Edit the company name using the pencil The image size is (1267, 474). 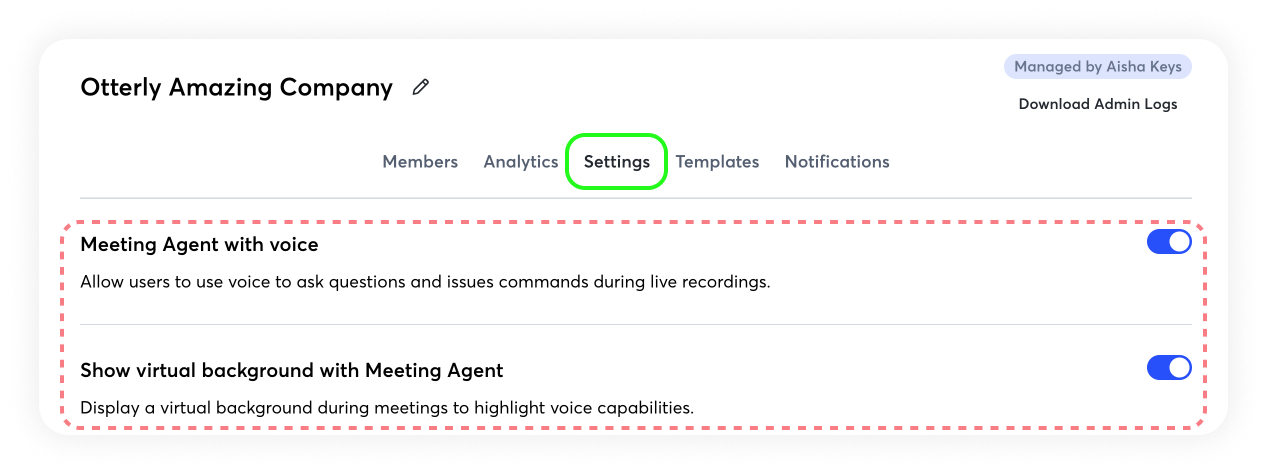(x=421, y=88)
